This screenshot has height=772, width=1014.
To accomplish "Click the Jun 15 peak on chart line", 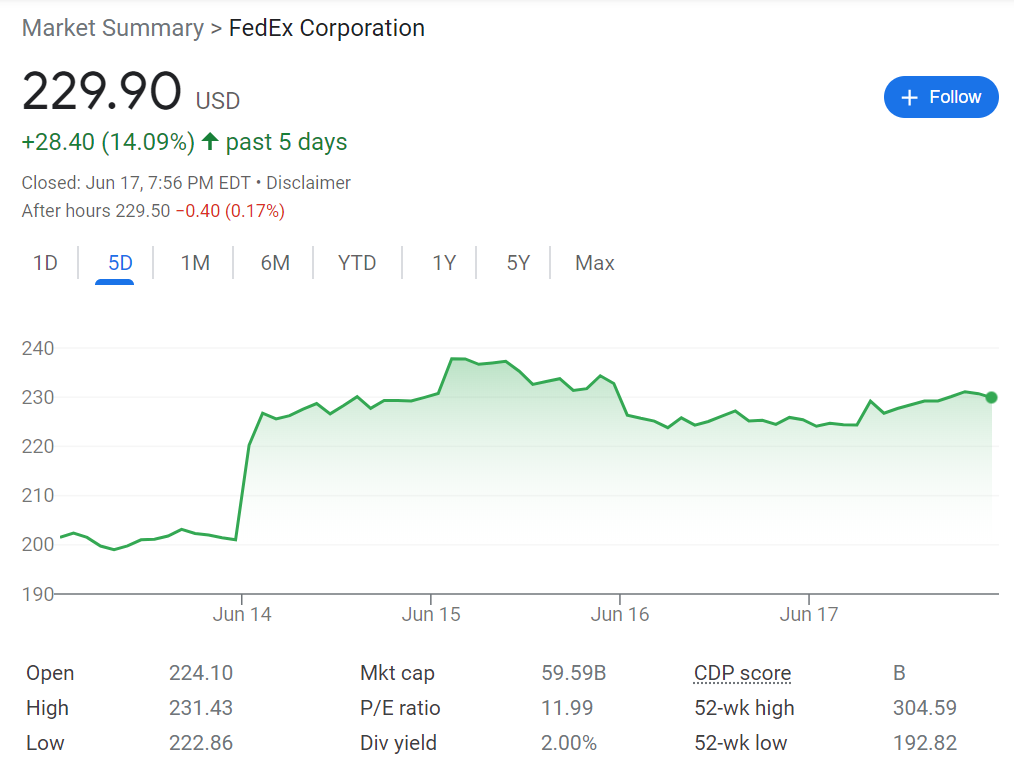I will [455, 358].
